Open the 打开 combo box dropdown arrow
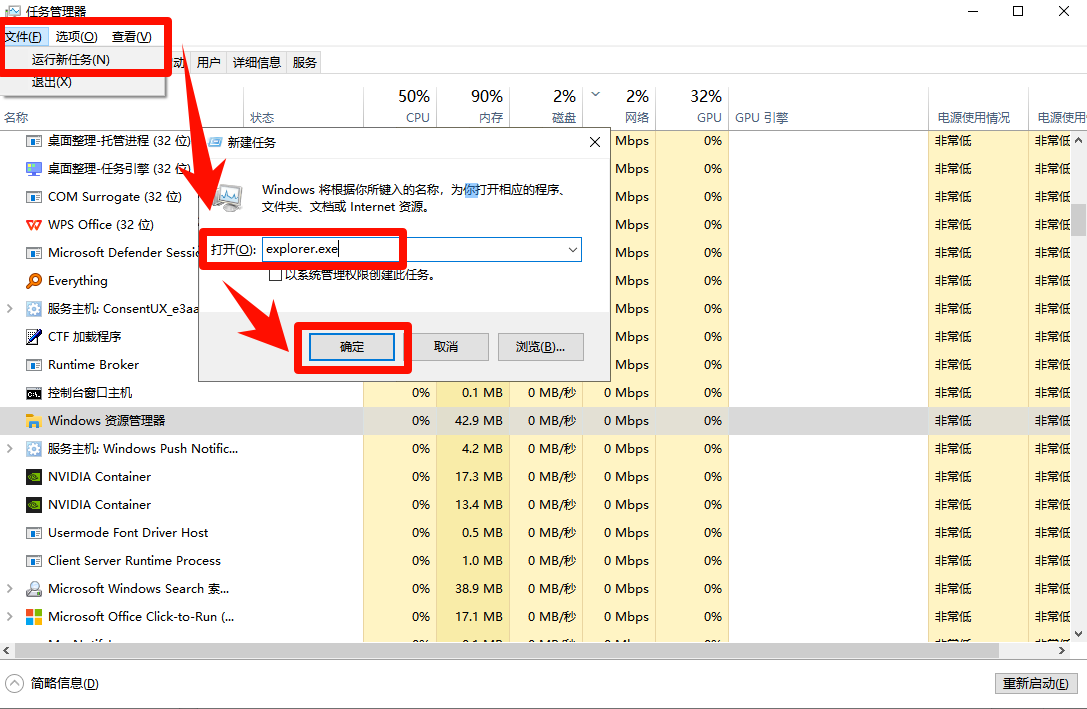The image size is (1087, 709). click(x=573, y=250)
